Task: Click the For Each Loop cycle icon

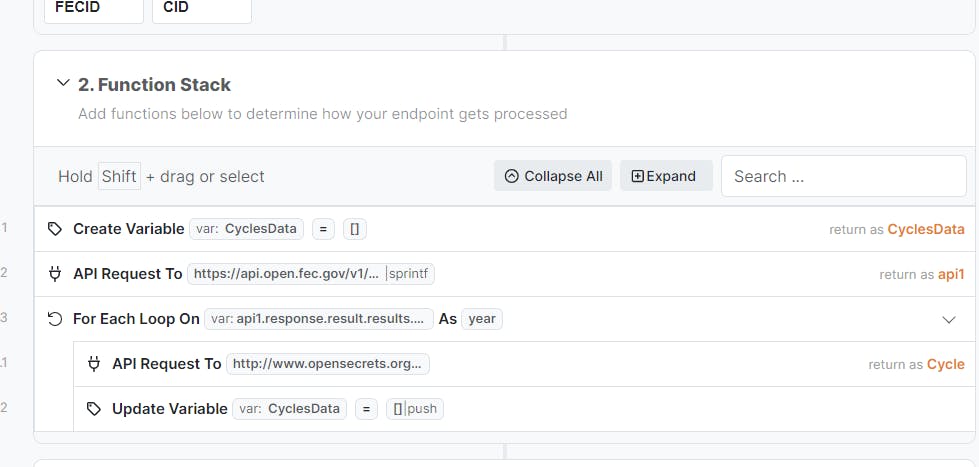Action: (x=55, y=319)
